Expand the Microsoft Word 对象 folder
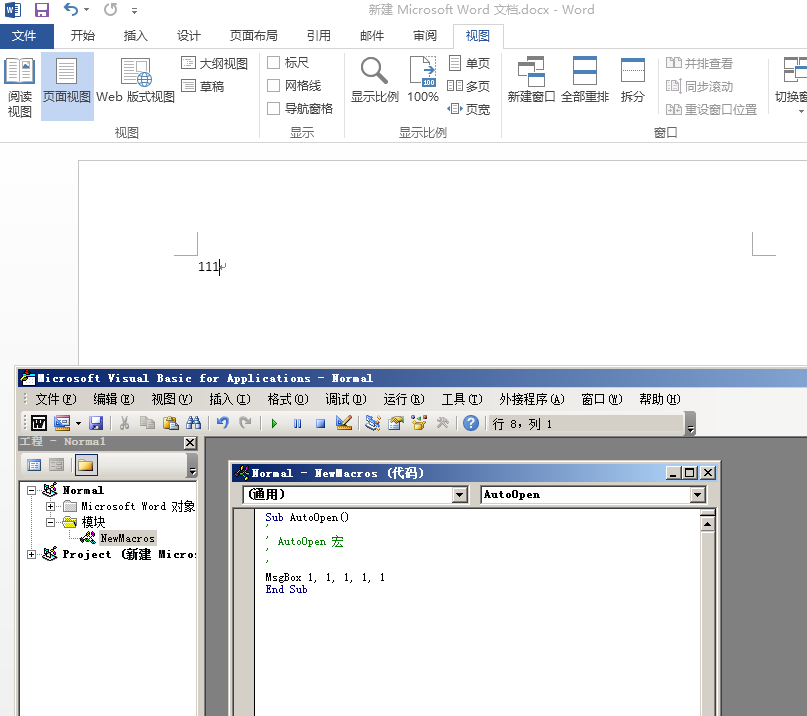The image size is (807, 716). click(x=50, y=507)
